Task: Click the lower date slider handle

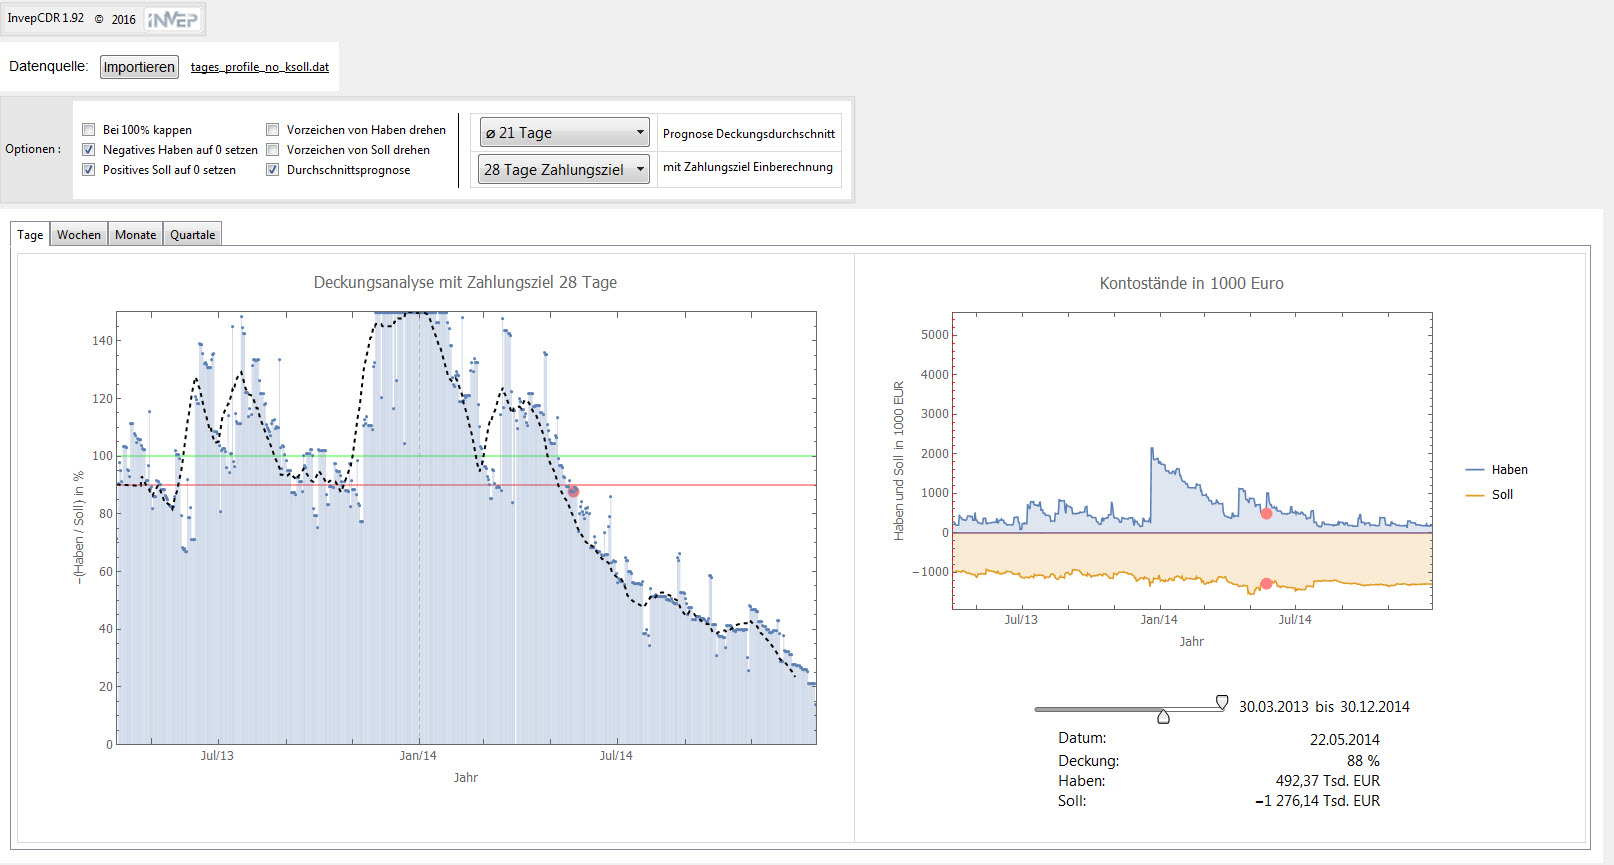Action: pyautogui.click(x=1163, y=717)
